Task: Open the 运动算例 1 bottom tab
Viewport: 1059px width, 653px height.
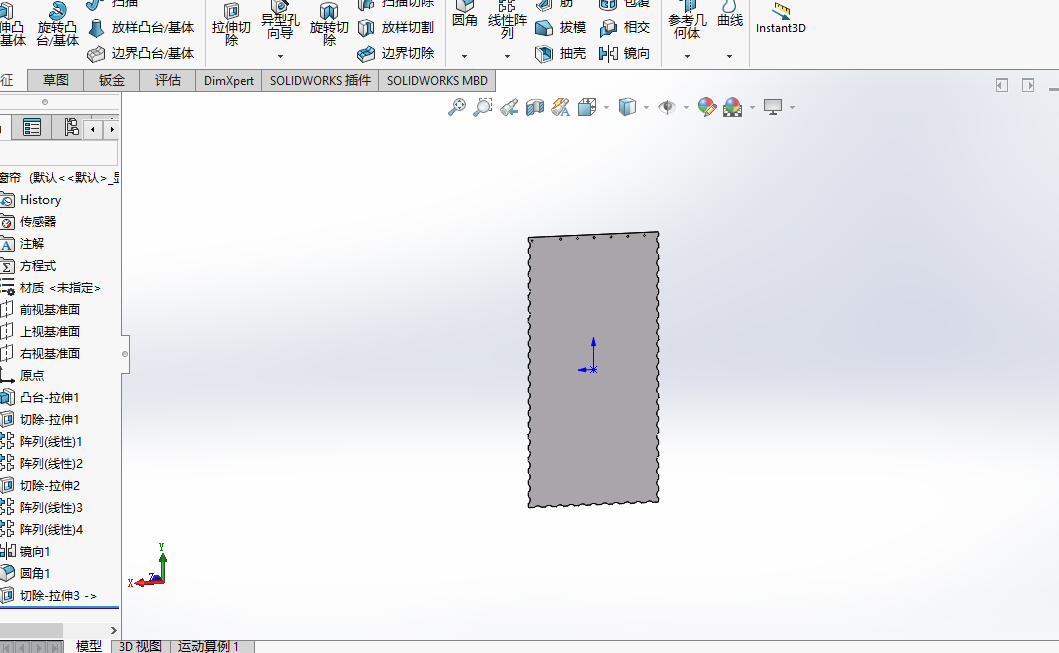Action: tap(209, 646)
